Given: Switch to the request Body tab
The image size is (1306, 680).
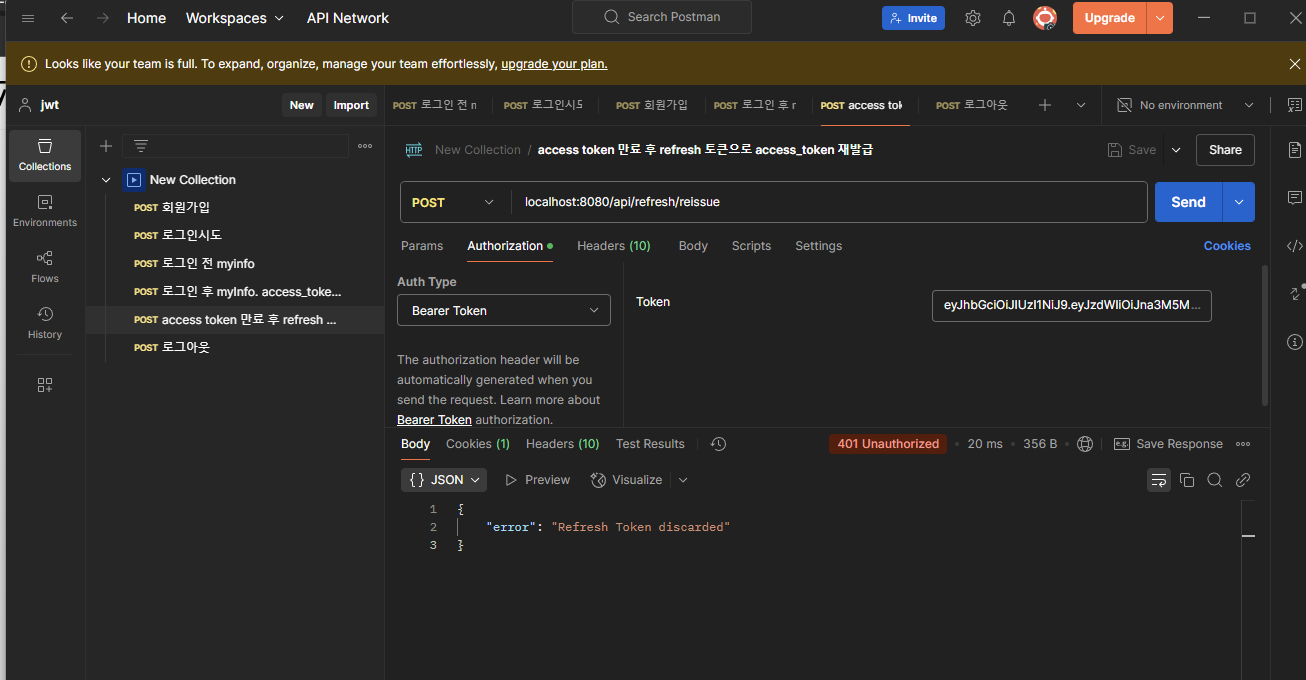Looking at the screenshot, I should 693,246.
